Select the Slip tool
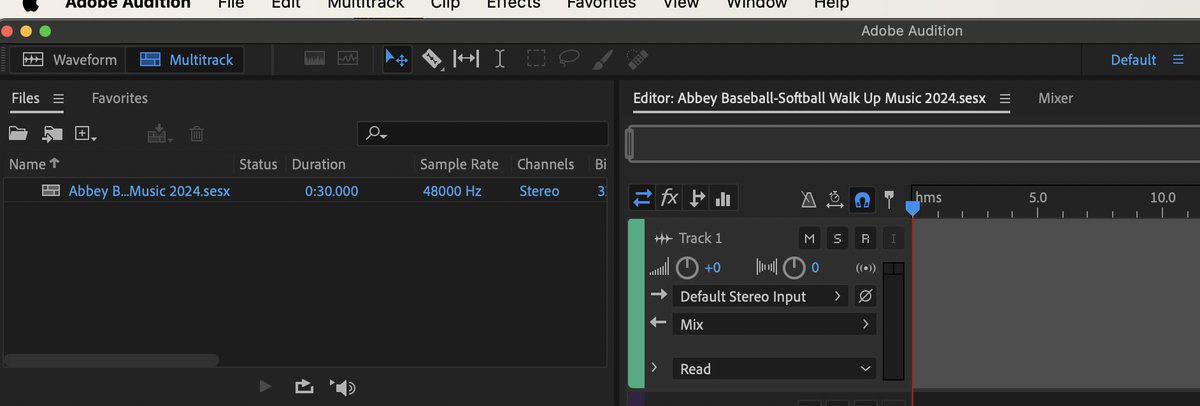This screenshot has width=1200, height=406. tap(466, 59)
